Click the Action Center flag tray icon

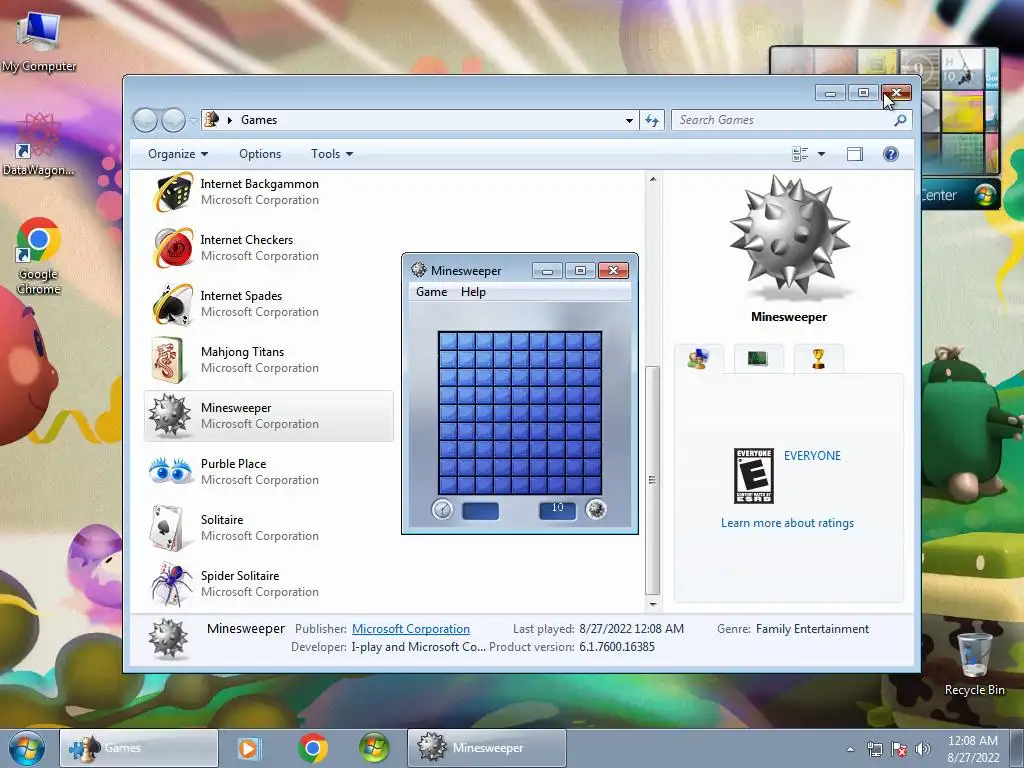click(899, 749)
